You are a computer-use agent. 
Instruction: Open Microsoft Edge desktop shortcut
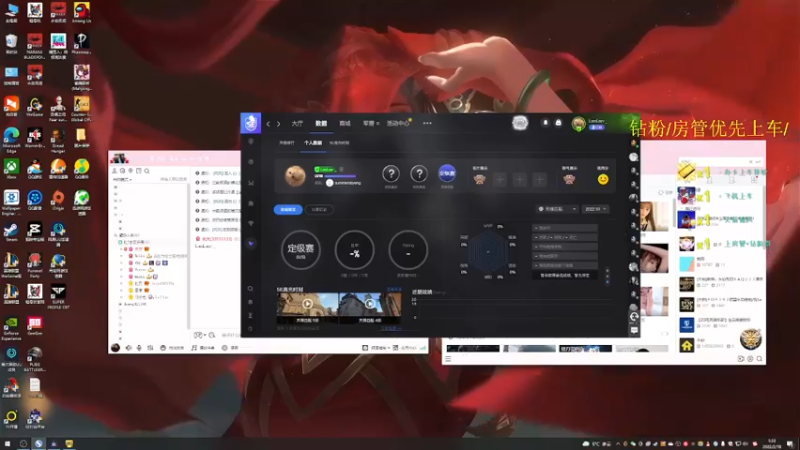(11, 139)
